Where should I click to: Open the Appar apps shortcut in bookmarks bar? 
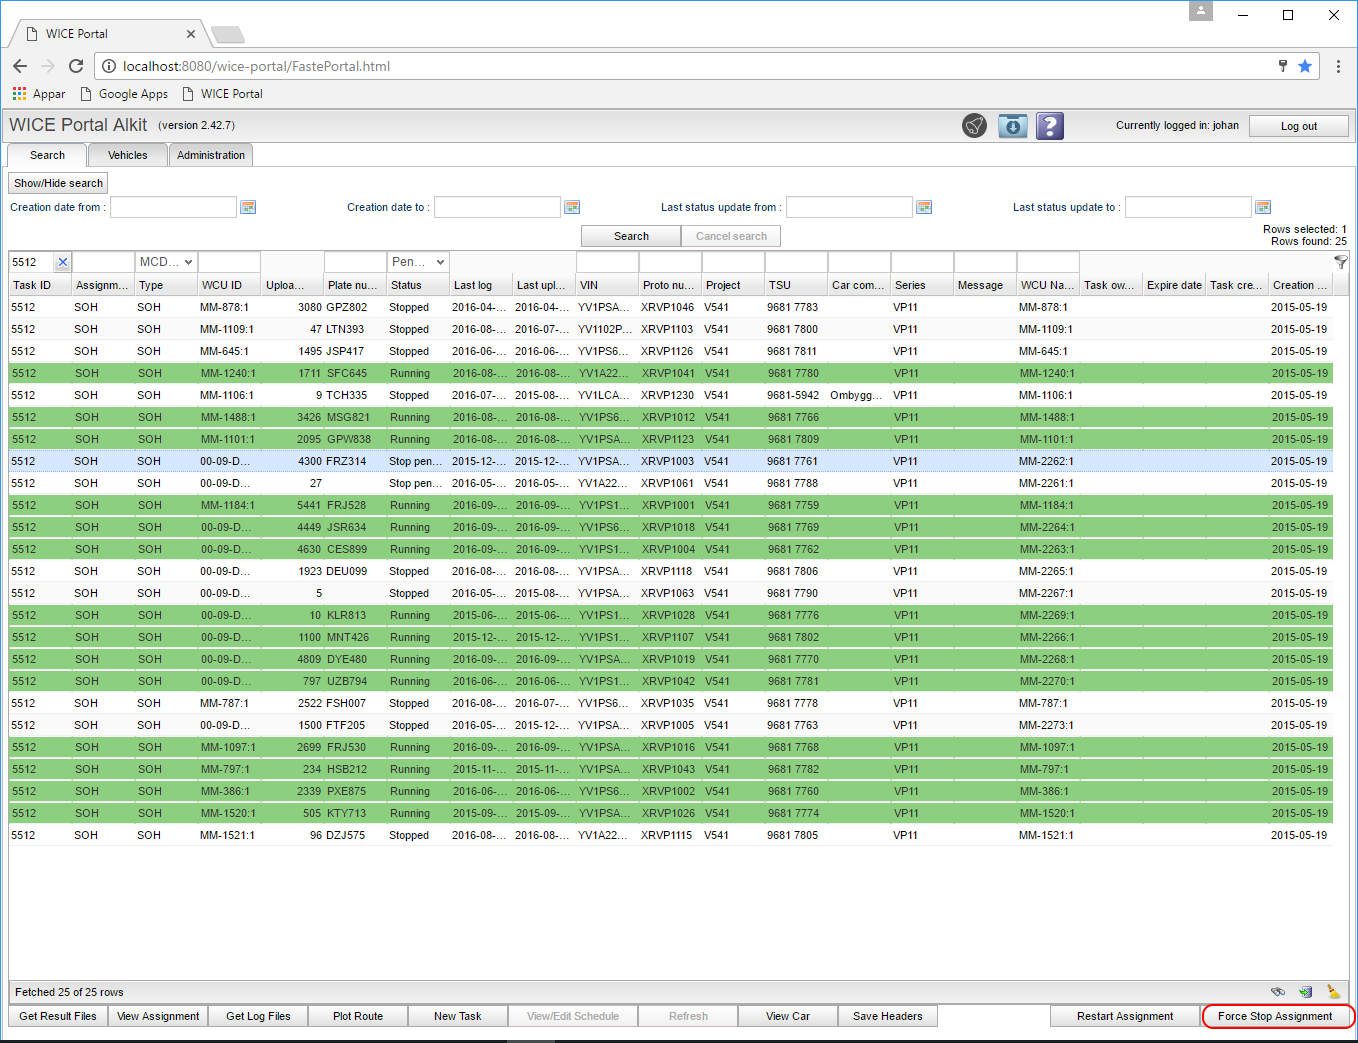point(39,94)
